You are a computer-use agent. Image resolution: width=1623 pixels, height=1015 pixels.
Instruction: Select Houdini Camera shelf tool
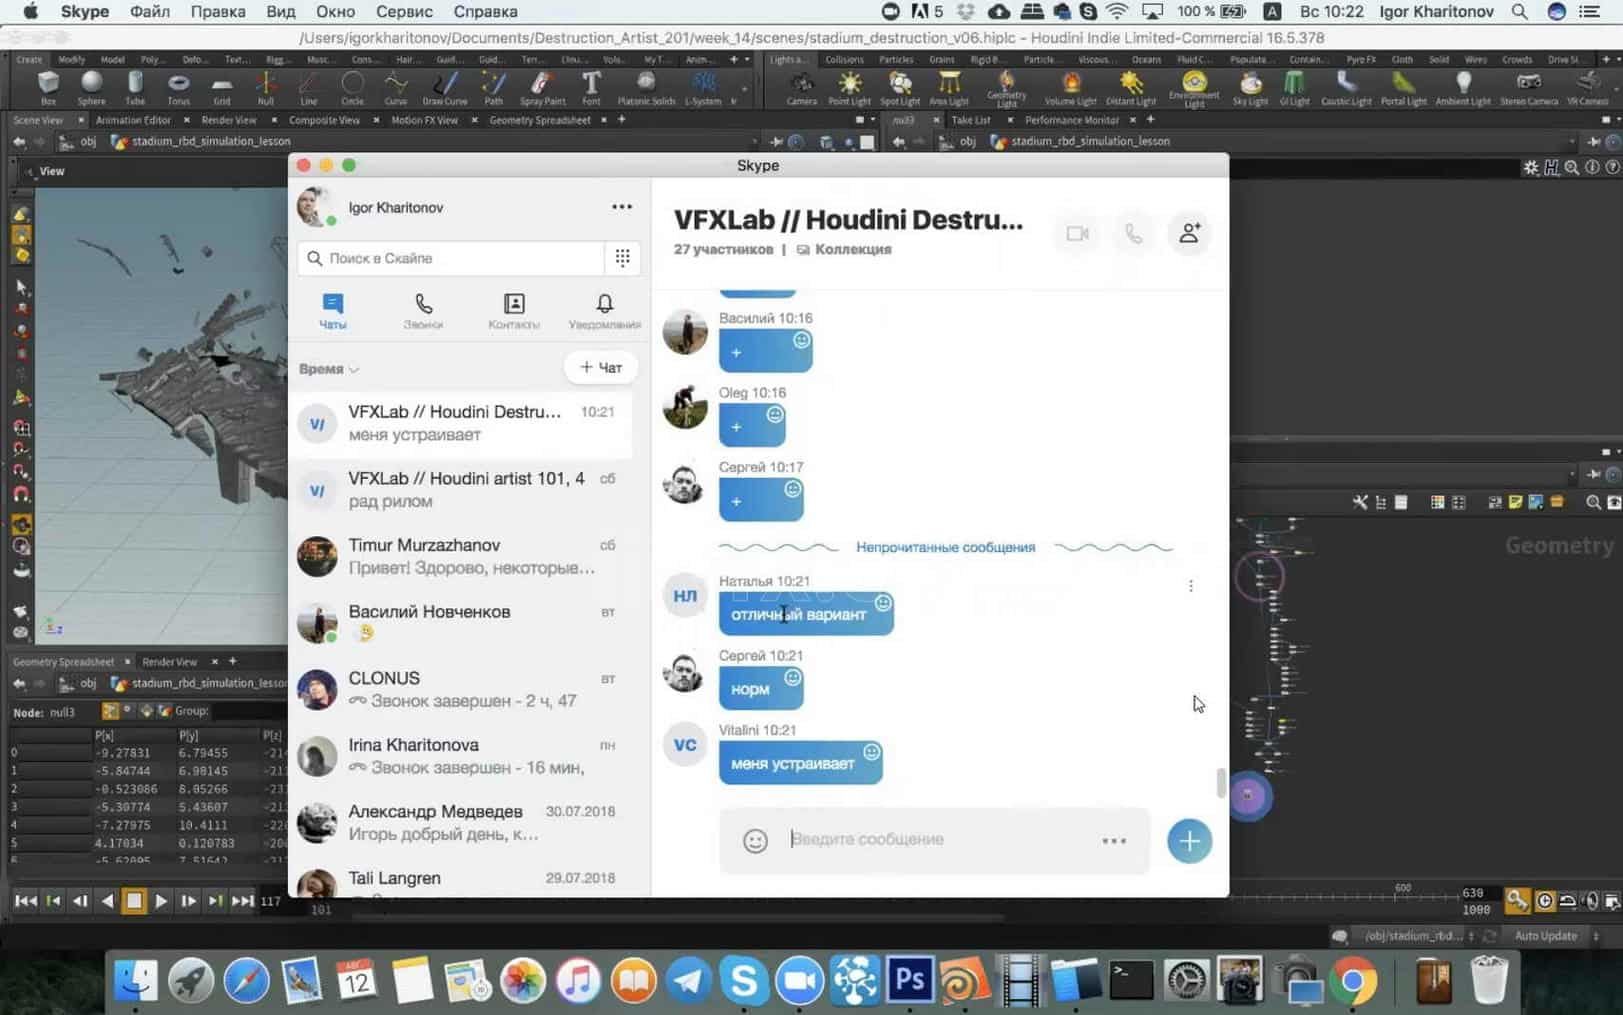801,88
